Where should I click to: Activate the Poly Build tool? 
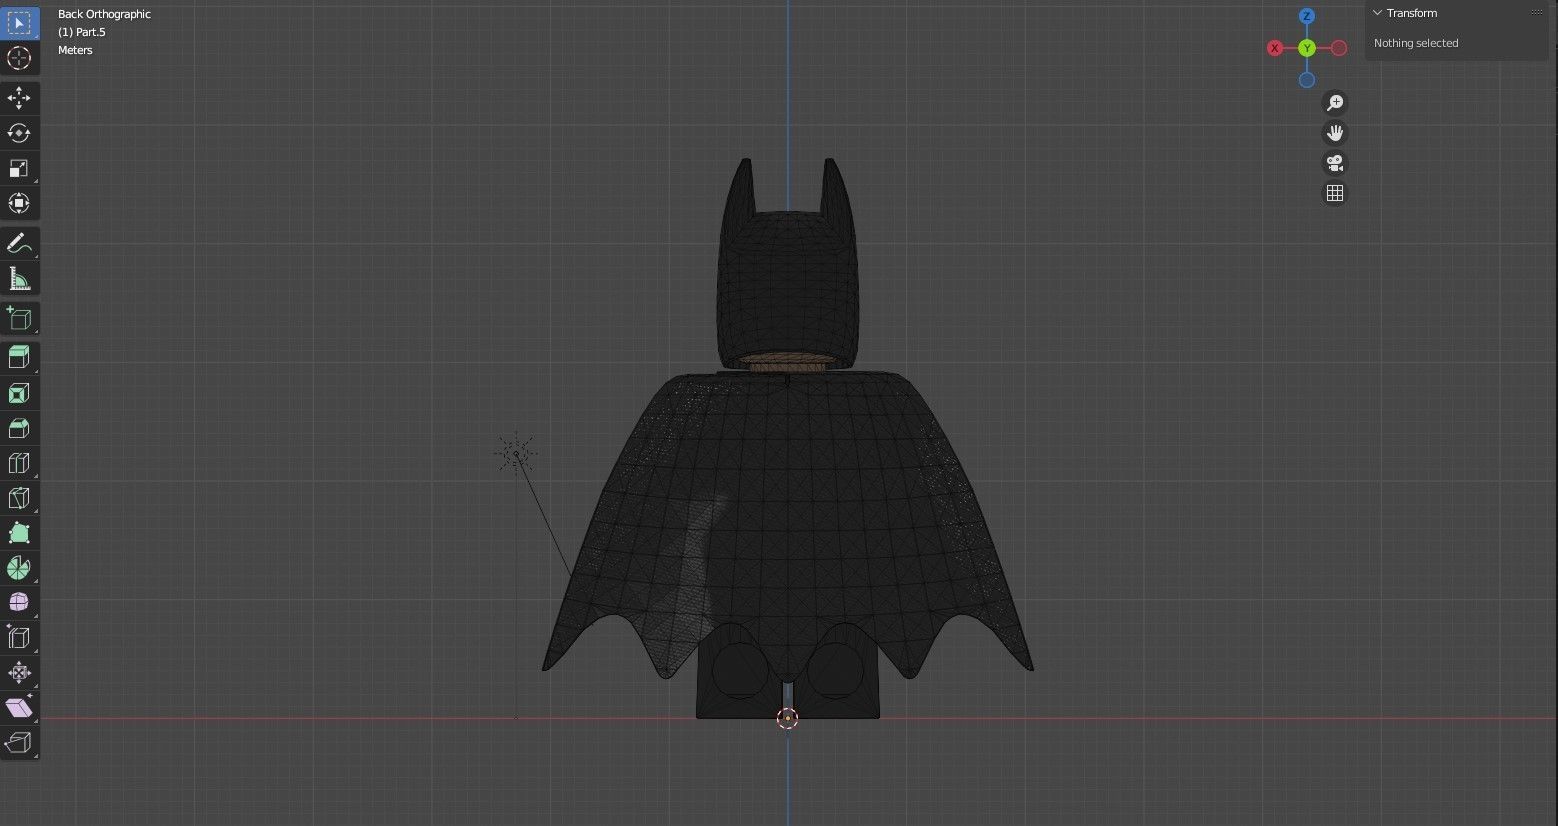[x=19, y=533]
